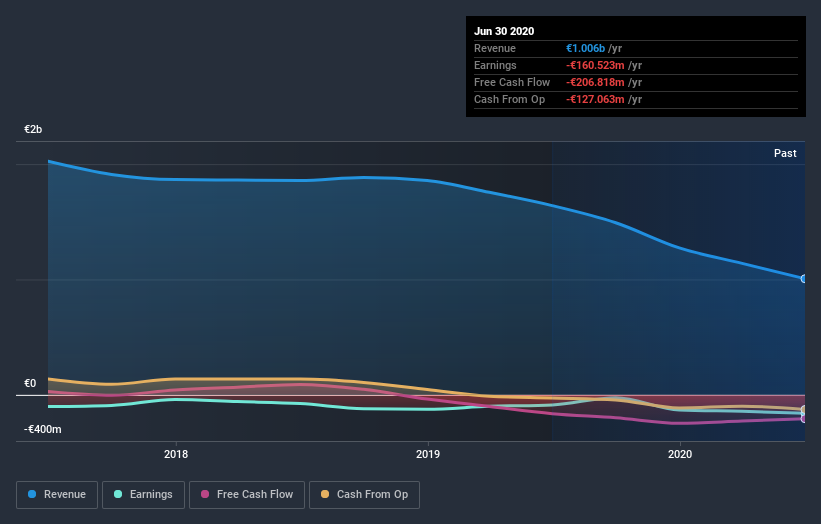Screen dimensions: 821x524
Task: Click the €1.006b revenue value
Action: click(x=585, y=48)
